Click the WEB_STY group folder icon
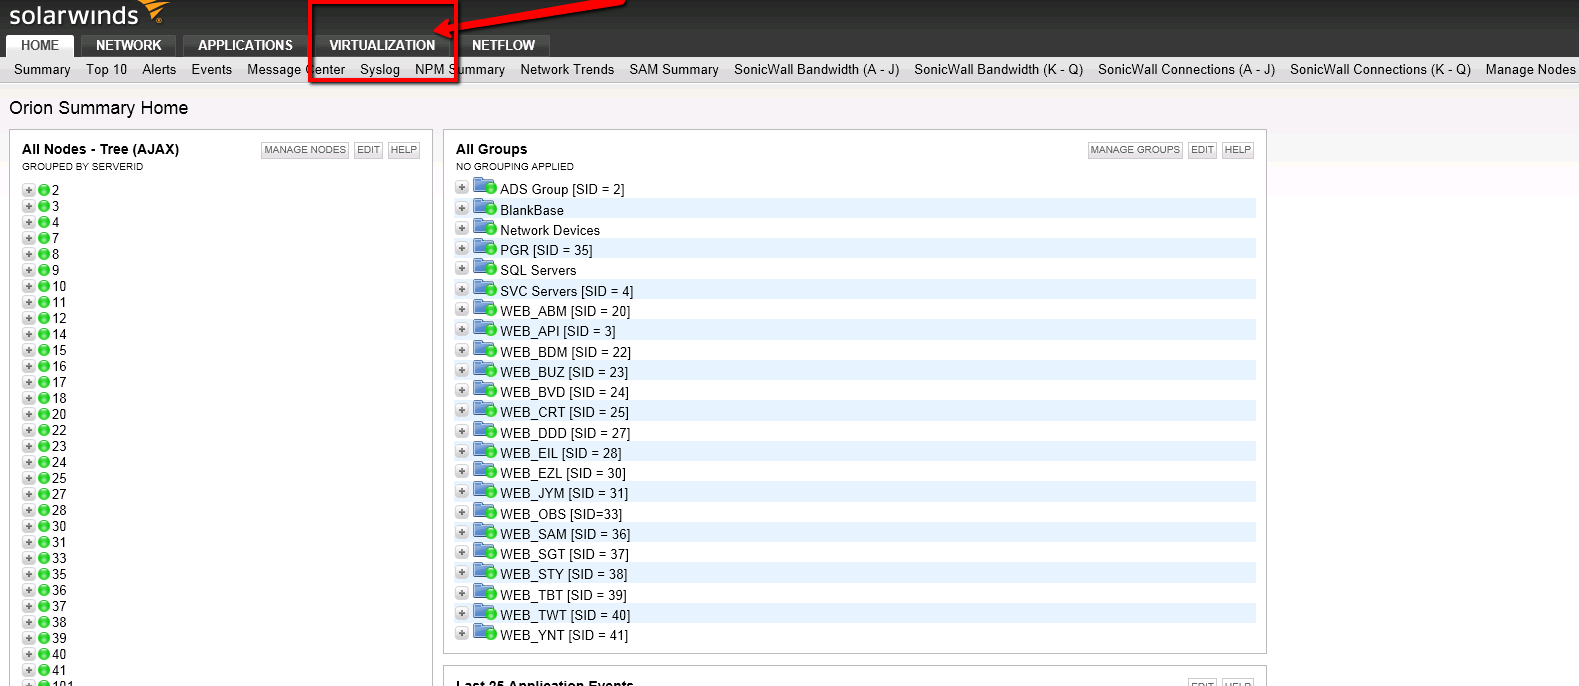 [485, 571]
